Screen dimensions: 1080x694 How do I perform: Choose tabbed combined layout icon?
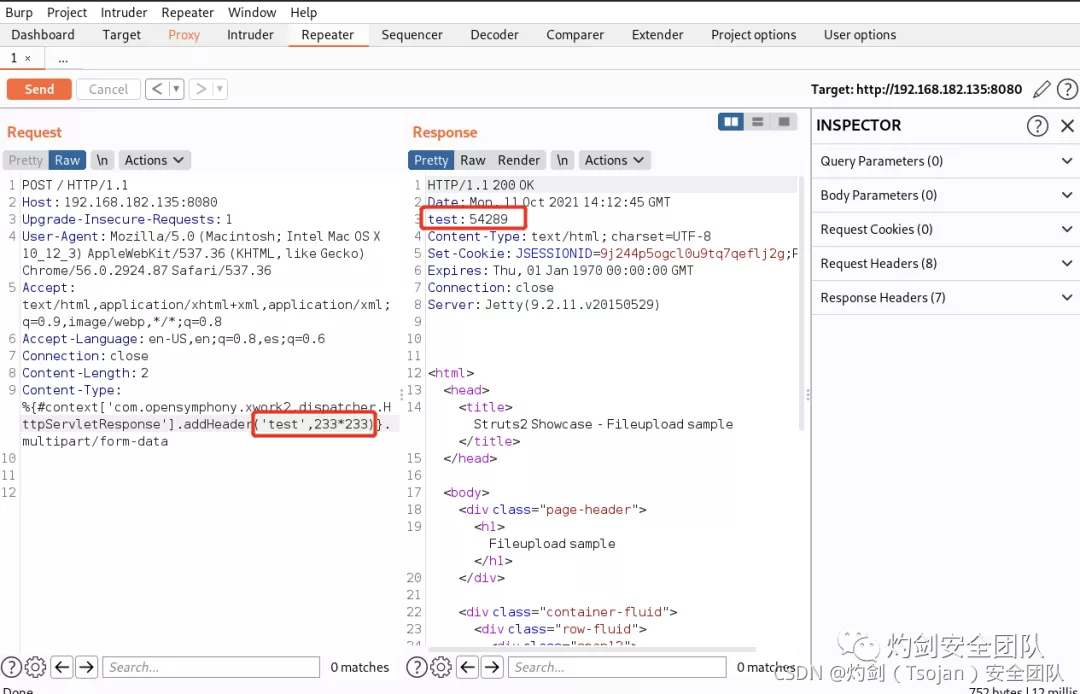coord(784,122)
